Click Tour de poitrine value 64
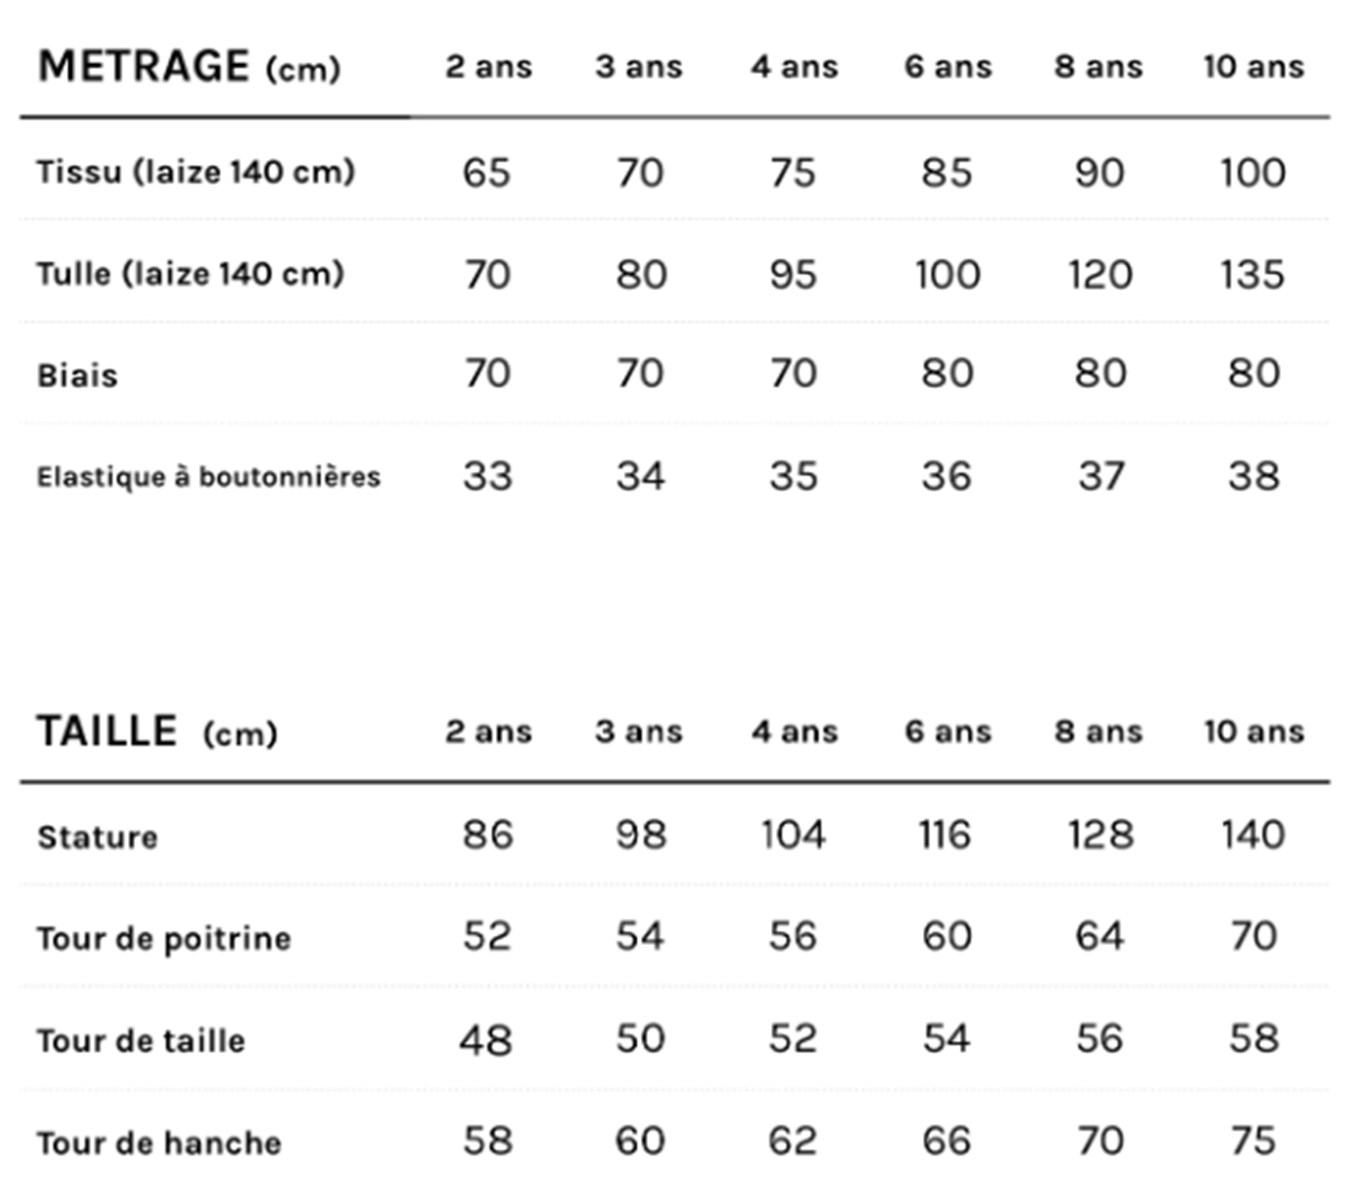The width and height of the screenshot is (1354, 1200). click(x=1099, y=937)
